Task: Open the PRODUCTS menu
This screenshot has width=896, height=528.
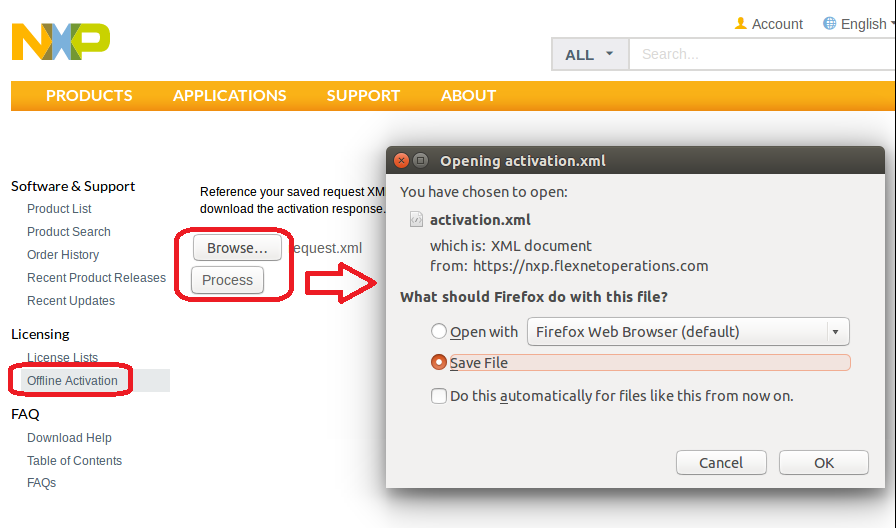Action: click(x=89, y=95)
